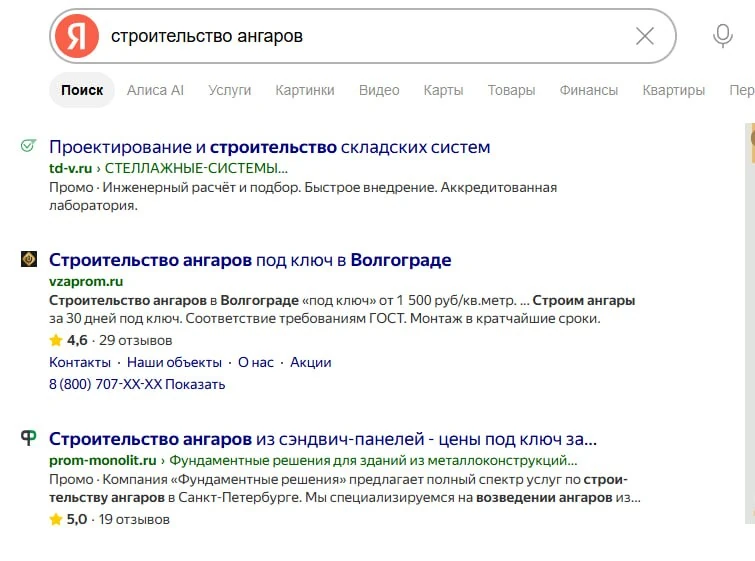The image size is (755, 561).
Task: Open the 29 отзывов reviews
Action: pyautogui.click(x=135, y=340)
